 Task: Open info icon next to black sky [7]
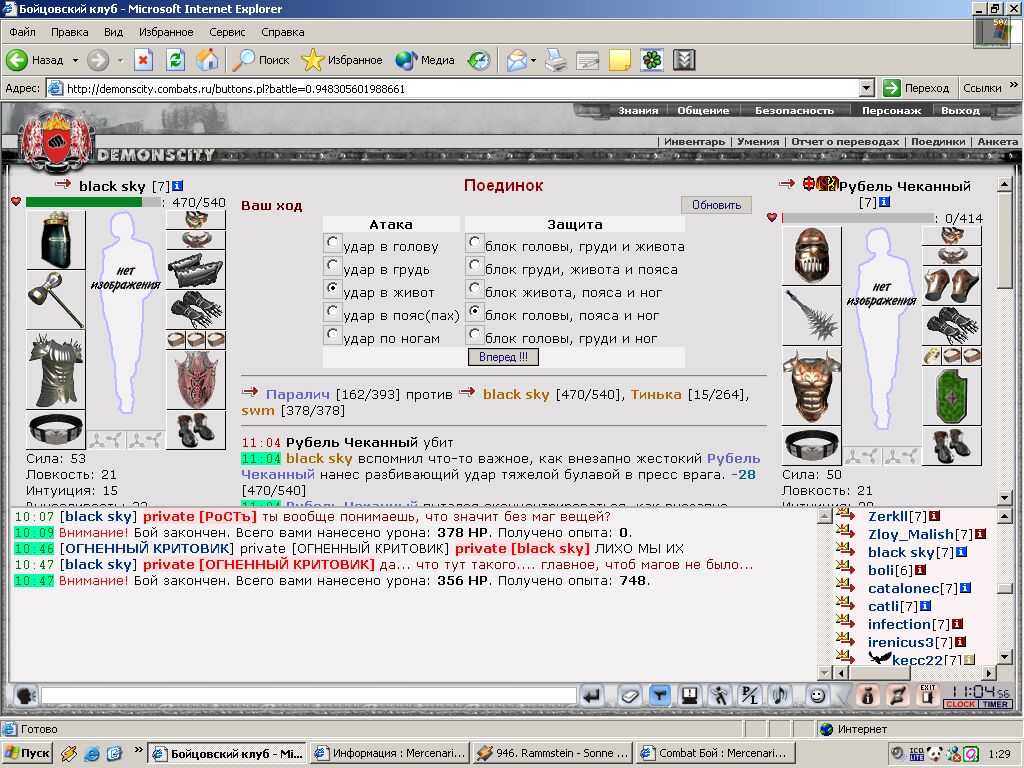tap(177, 186)
